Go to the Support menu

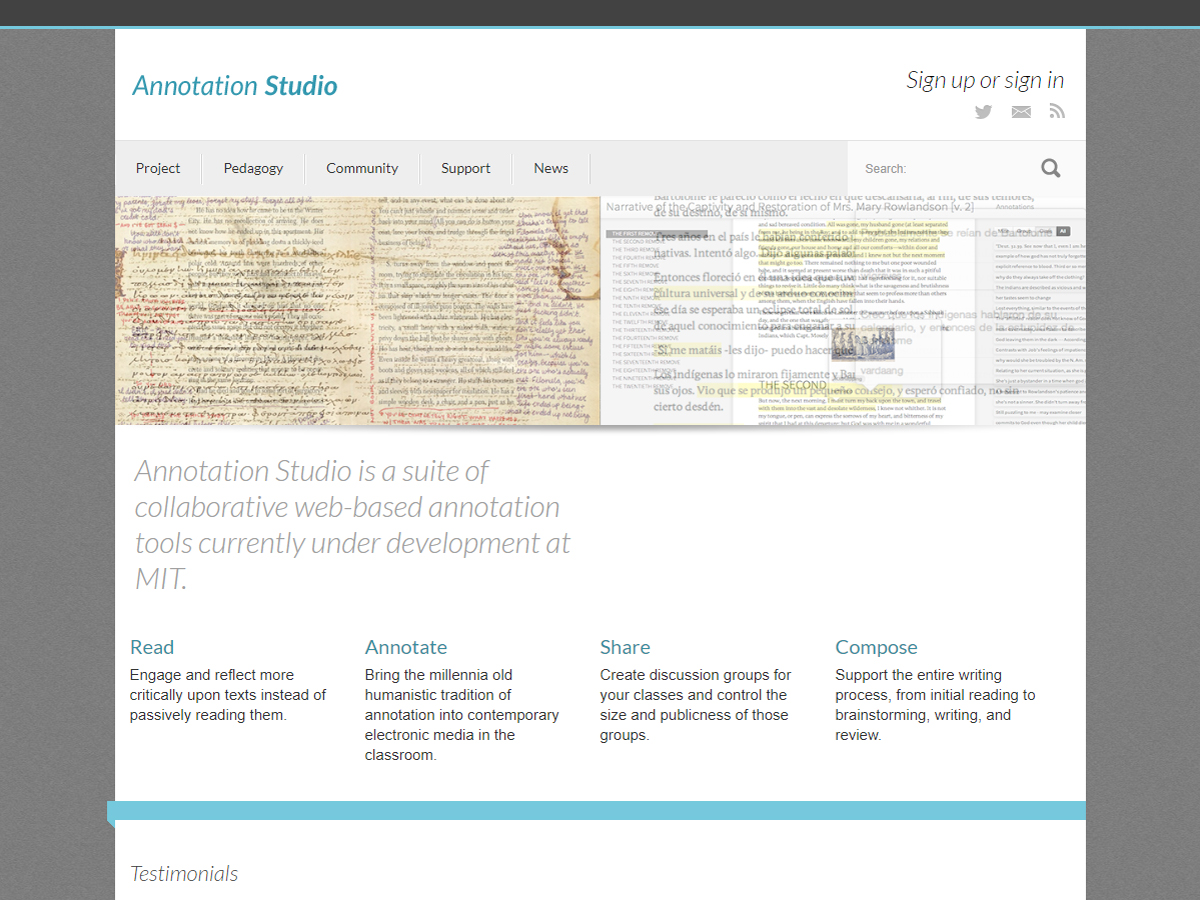click(466, 168)
